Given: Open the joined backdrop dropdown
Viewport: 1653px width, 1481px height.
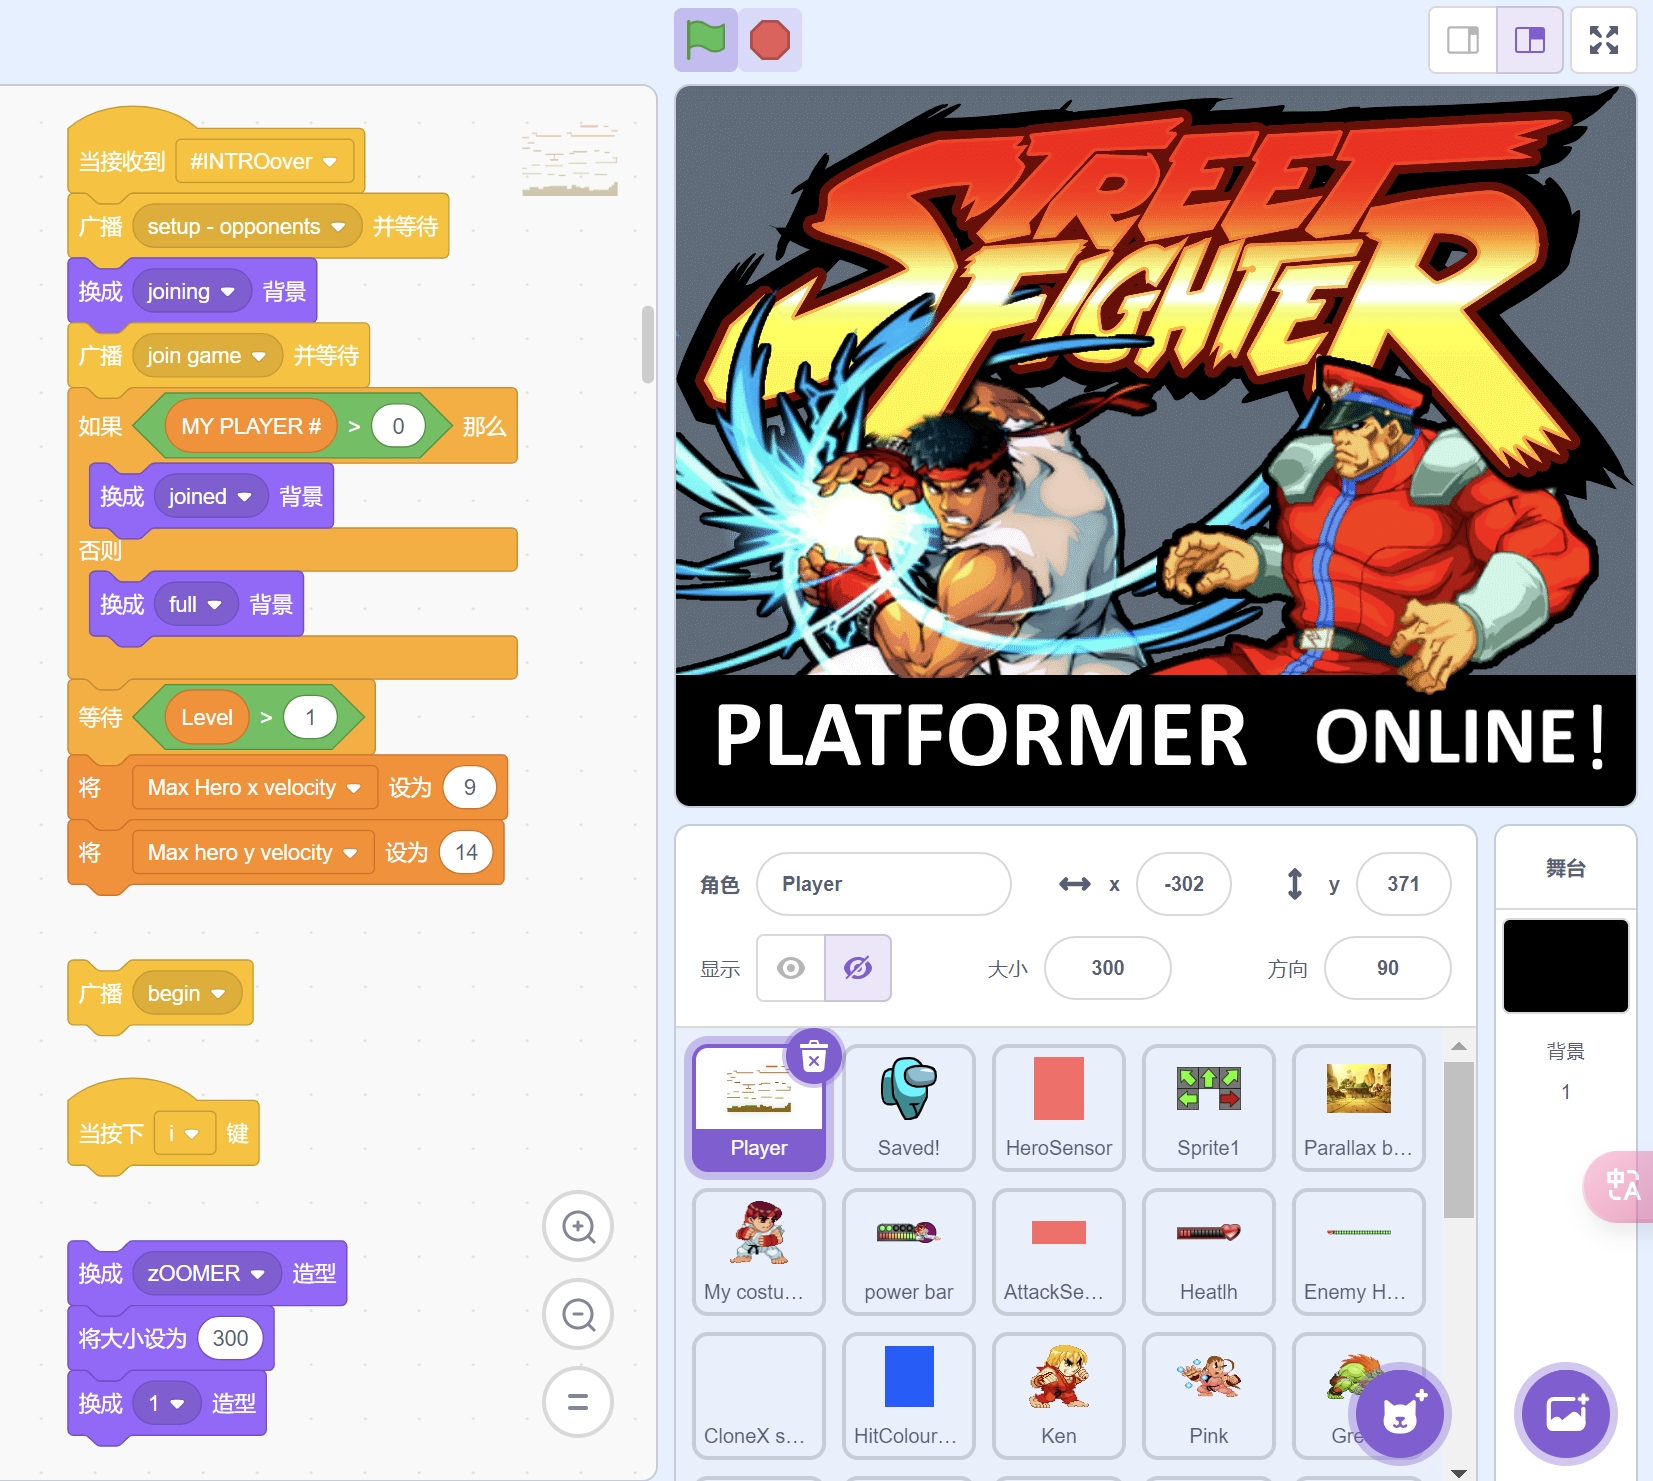Looking at the screenshot, I should [211, 497].
